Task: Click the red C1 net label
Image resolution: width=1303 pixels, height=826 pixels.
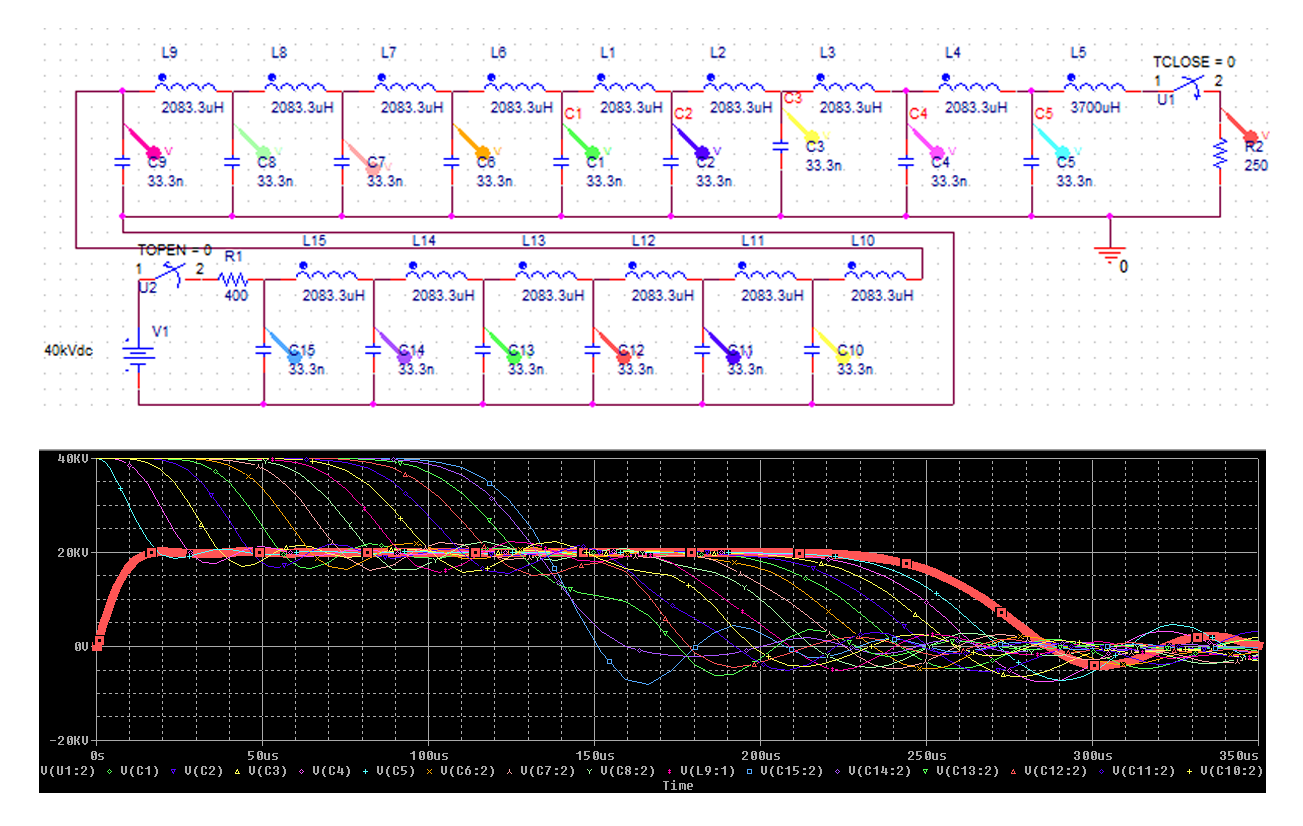Action: coord(573,114)
